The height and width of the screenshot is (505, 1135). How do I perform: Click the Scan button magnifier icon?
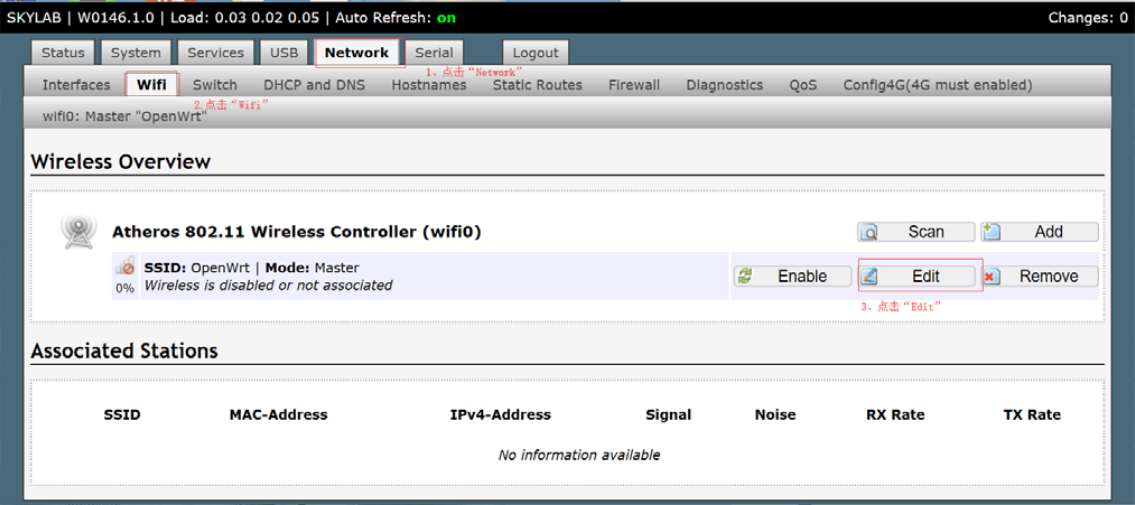click(871, 232)
